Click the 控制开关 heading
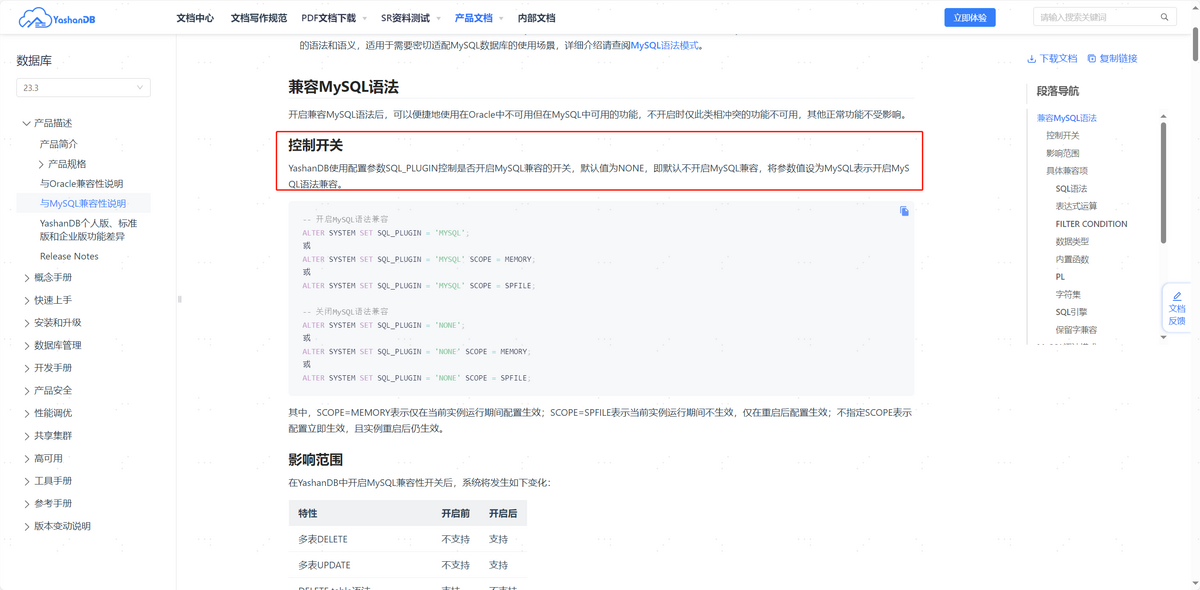The image size is (1200, 590). [316, 145]
